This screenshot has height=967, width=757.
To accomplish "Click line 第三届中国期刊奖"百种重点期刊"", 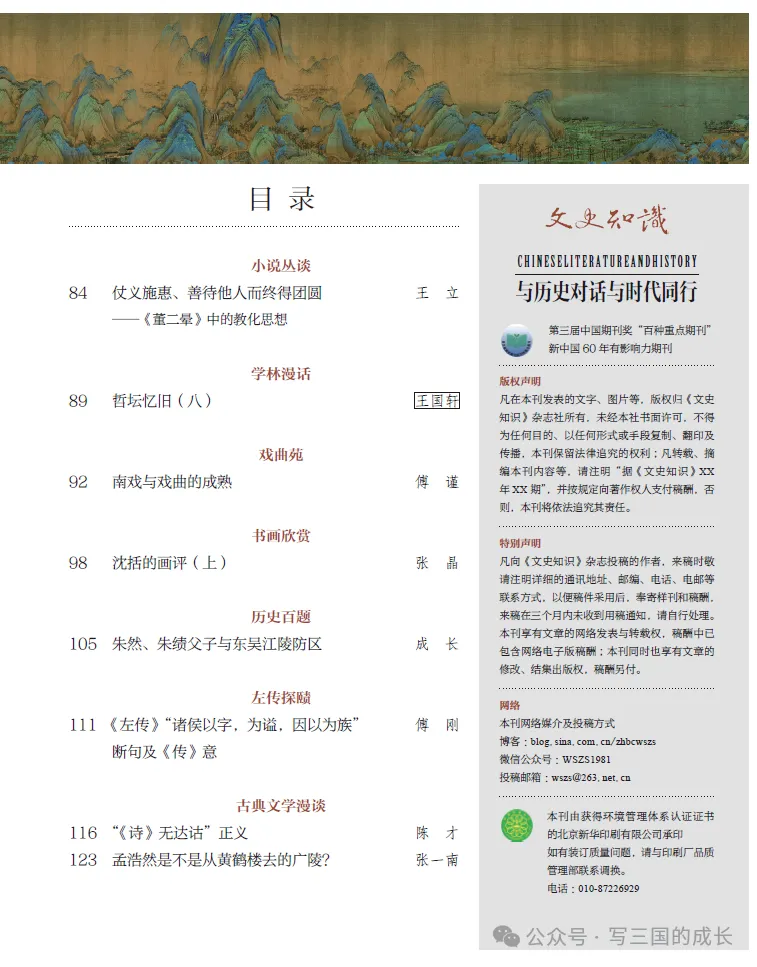I will click(x=630, y=331).
